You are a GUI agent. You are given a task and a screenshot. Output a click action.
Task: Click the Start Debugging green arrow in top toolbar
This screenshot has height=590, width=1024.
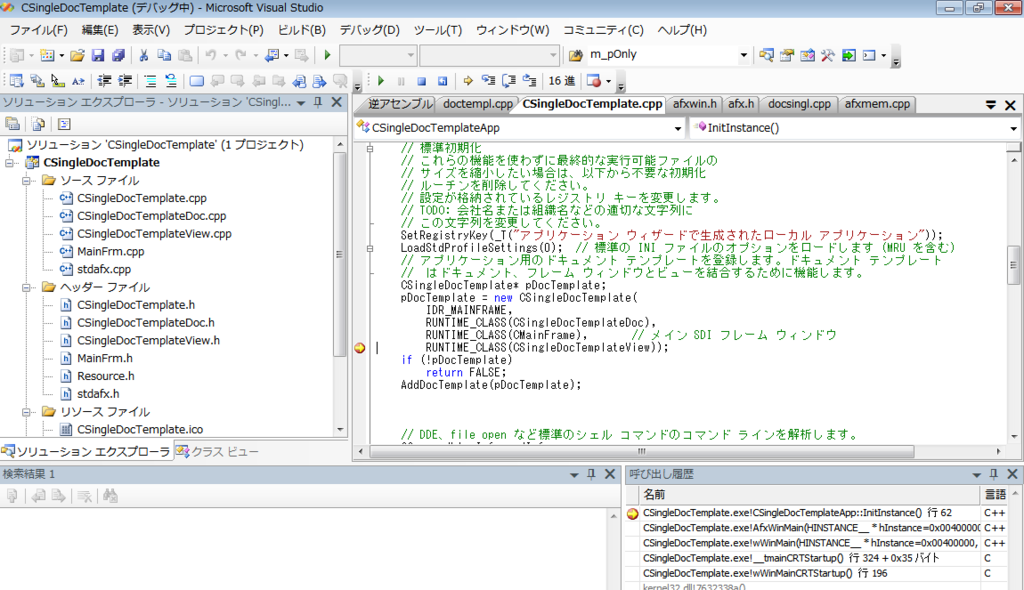pyautogui.click(x=328, y=56)
